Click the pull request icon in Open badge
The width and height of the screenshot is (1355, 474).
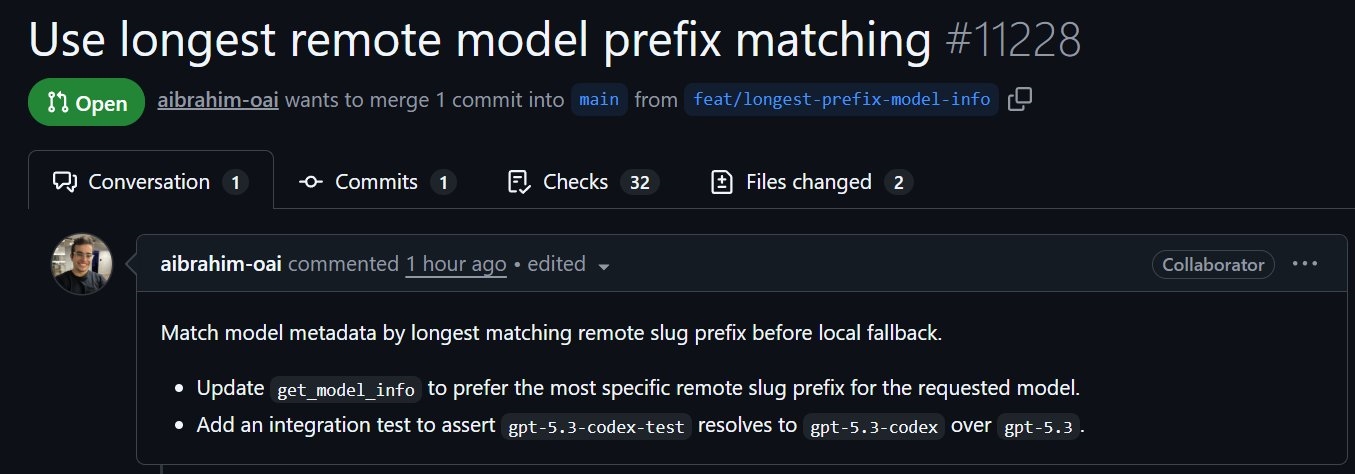57,103
